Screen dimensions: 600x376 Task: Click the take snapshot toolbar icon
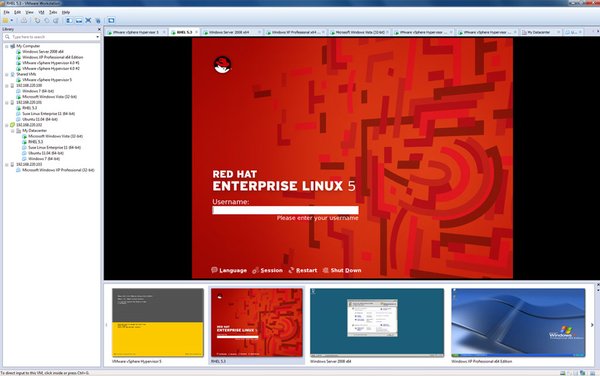(x=37, y=20)
